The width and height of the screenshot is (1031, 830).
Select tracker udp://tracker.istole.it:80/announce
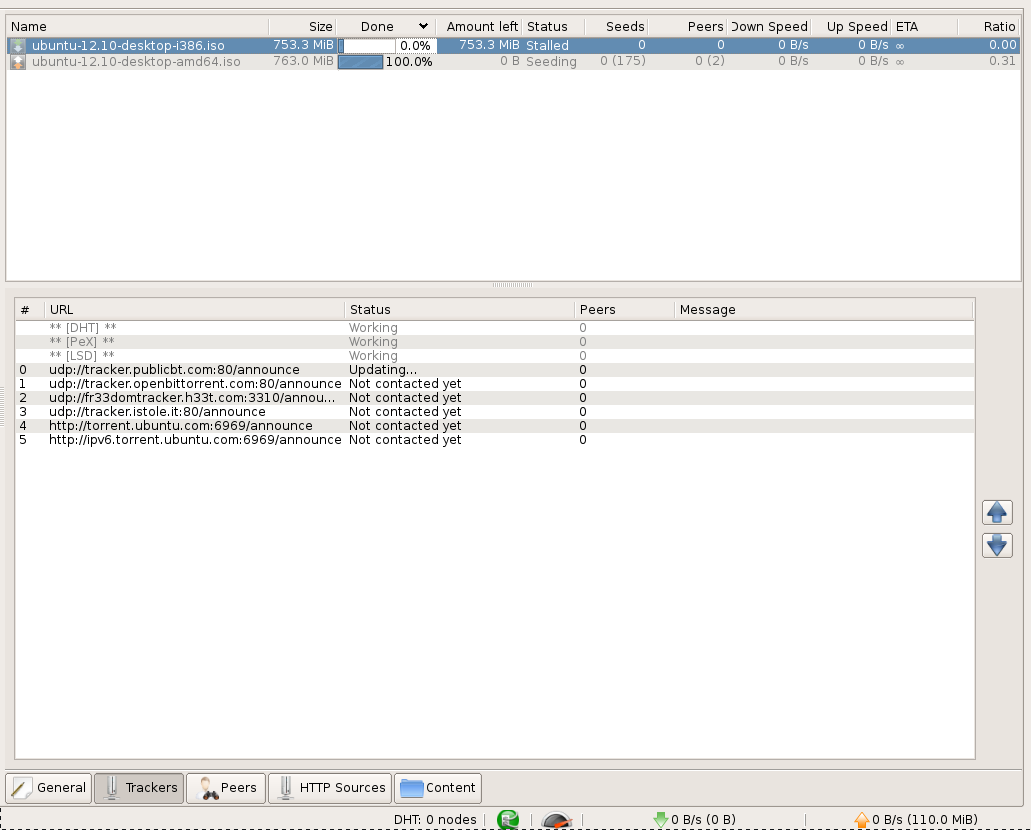point(494,412)
